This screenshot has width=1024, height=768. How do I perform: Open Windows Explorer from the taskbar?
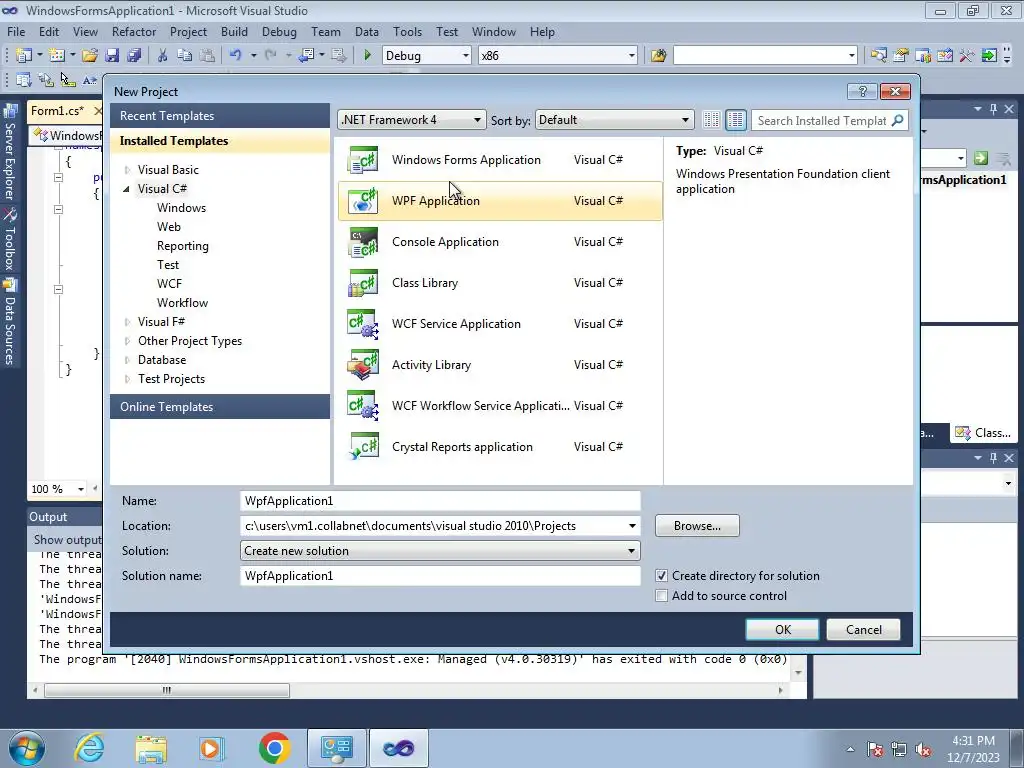(x=151, y=748)
